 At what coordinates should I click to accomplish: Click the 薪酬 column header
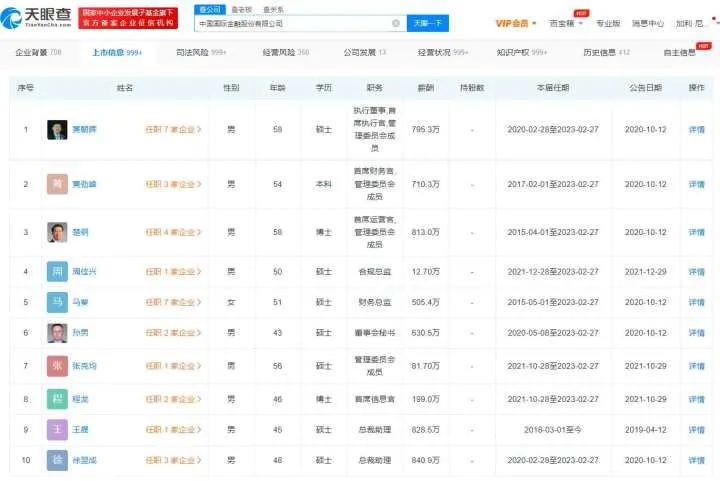tap(426, 87)
